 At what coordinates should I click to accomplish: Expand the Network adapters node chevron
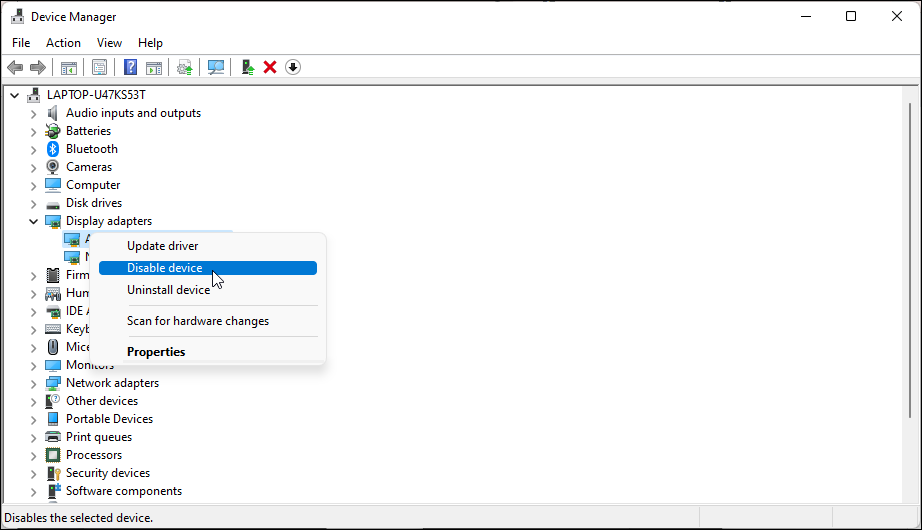34,384
